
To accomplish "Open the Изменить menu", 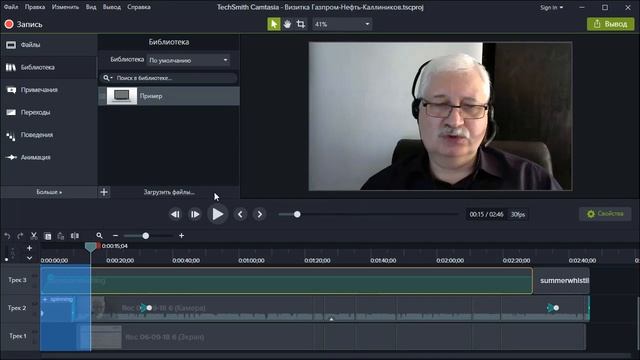I will (65, 7).
